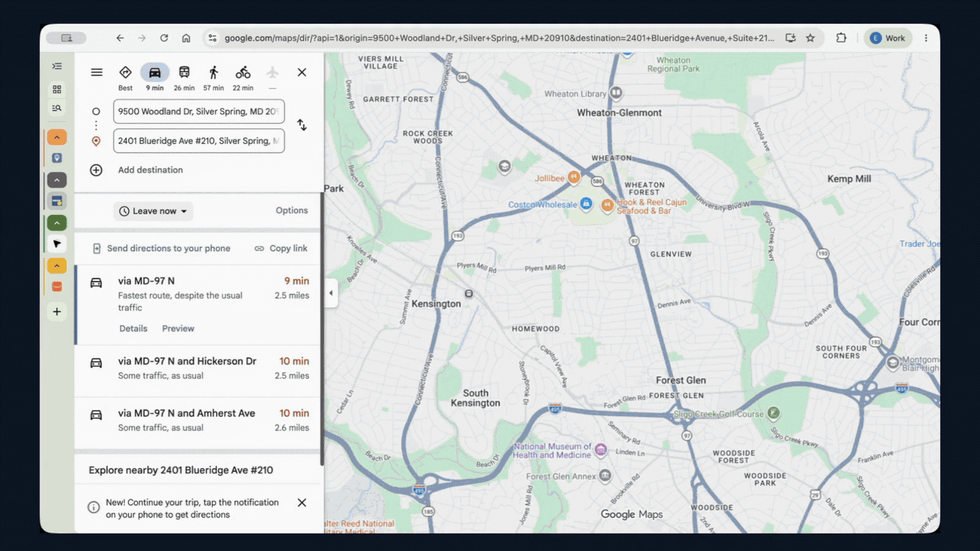This screenshot has width=980, height=551.
Task: Copy link to directions
Action: pyautogui.click(x=281, y=248)
